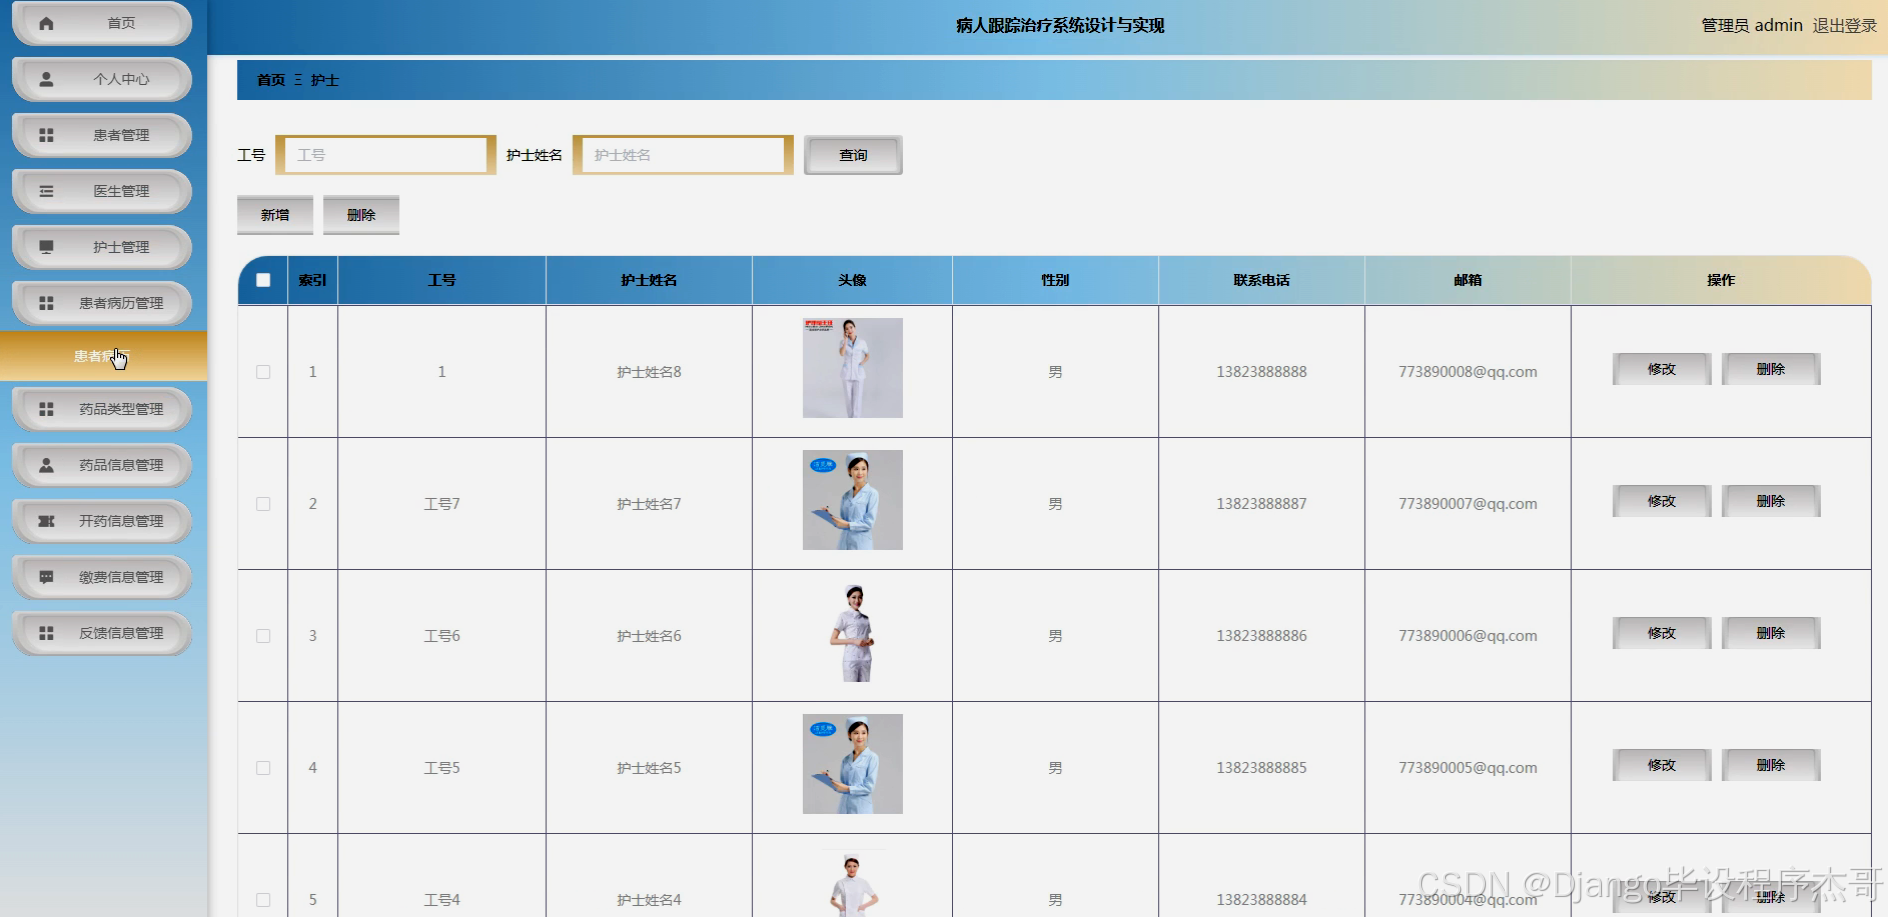
Task: Click the grid icon beside 药品类型管理
Action: coord(46,409)
